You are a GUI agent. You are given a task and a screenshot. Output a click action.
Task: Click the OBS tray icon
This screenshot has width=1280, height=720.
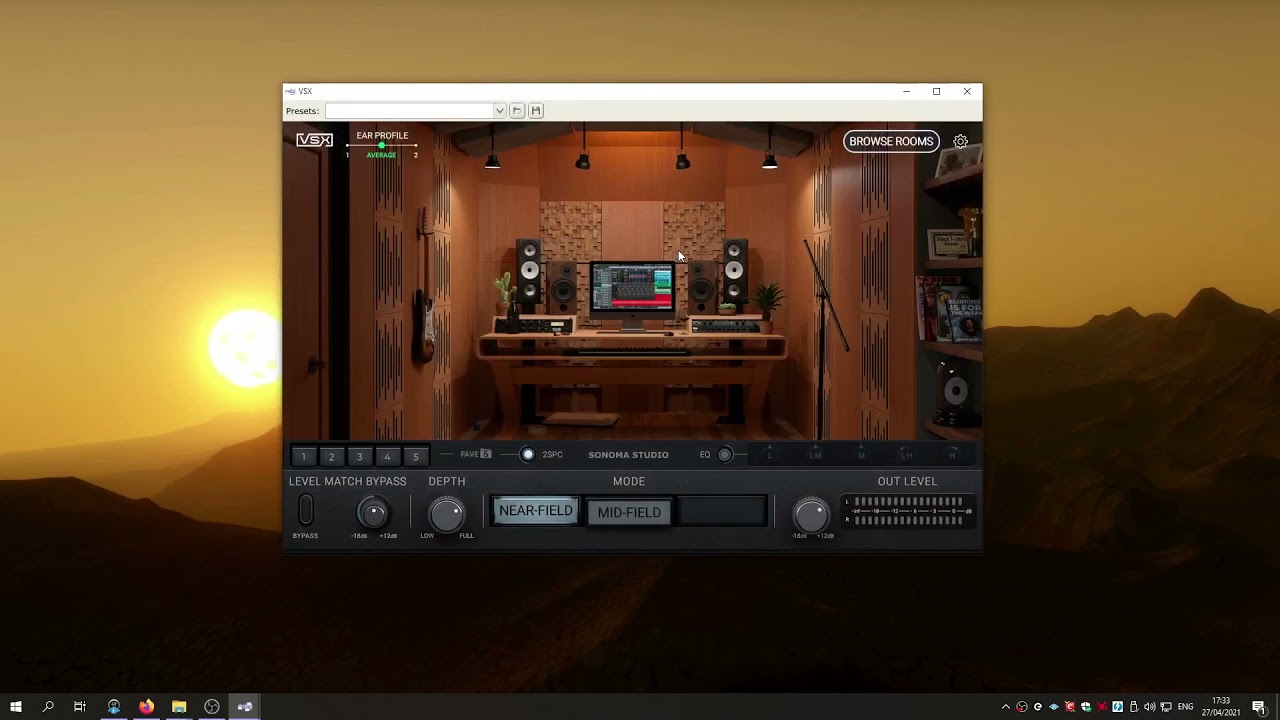1022,707
